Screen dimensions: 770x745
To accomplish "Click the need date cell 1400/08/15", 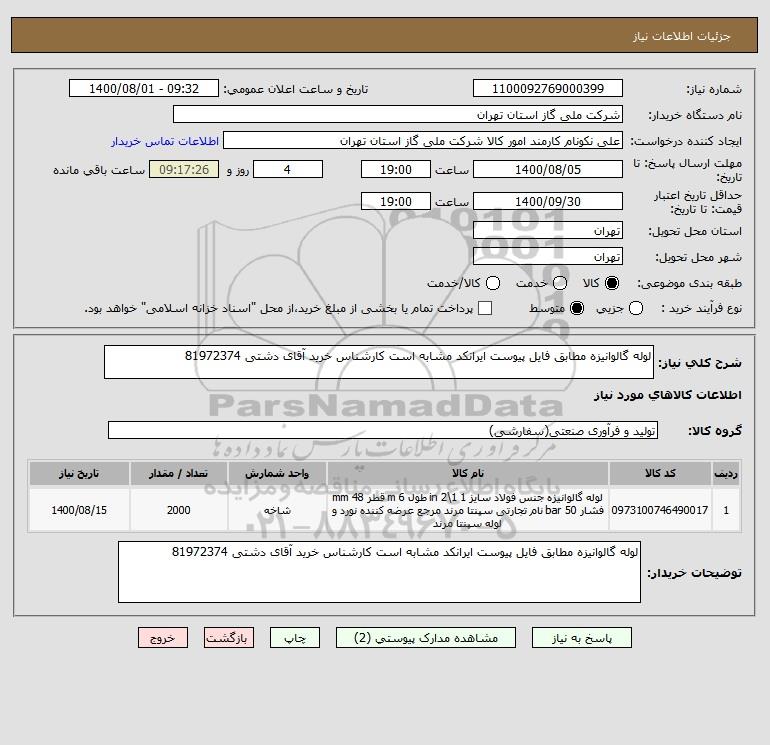I will click(x=79, y=510).
